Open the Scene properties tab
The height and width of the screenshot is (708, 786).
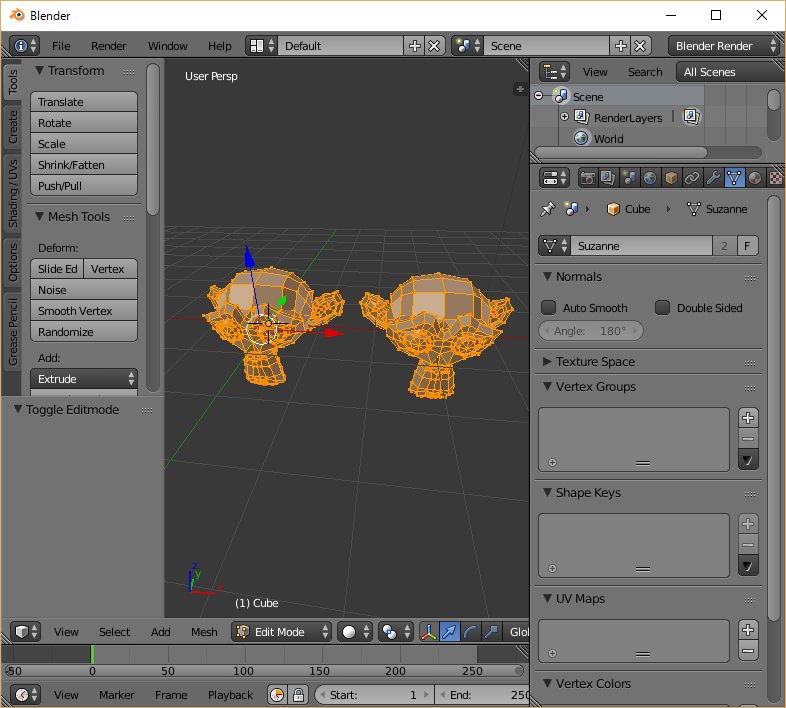(629, 178)
